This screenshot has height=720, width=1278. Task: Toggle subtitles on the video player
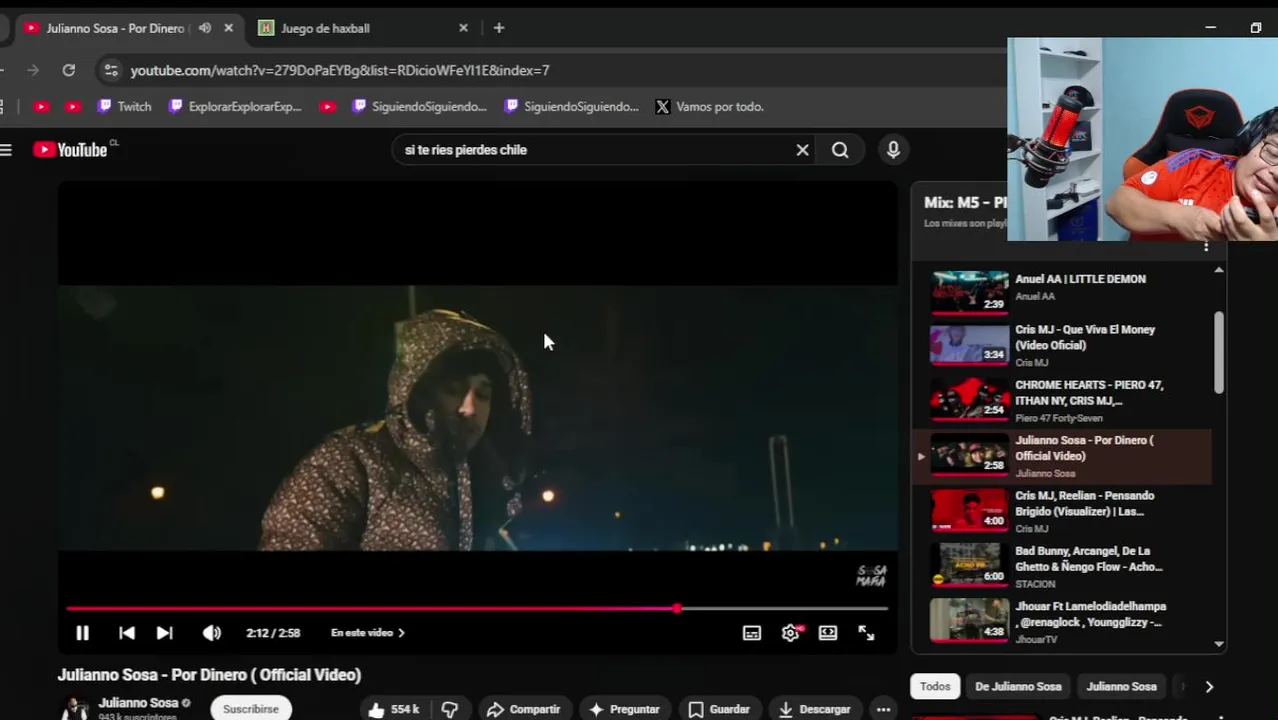pos(752,633)
